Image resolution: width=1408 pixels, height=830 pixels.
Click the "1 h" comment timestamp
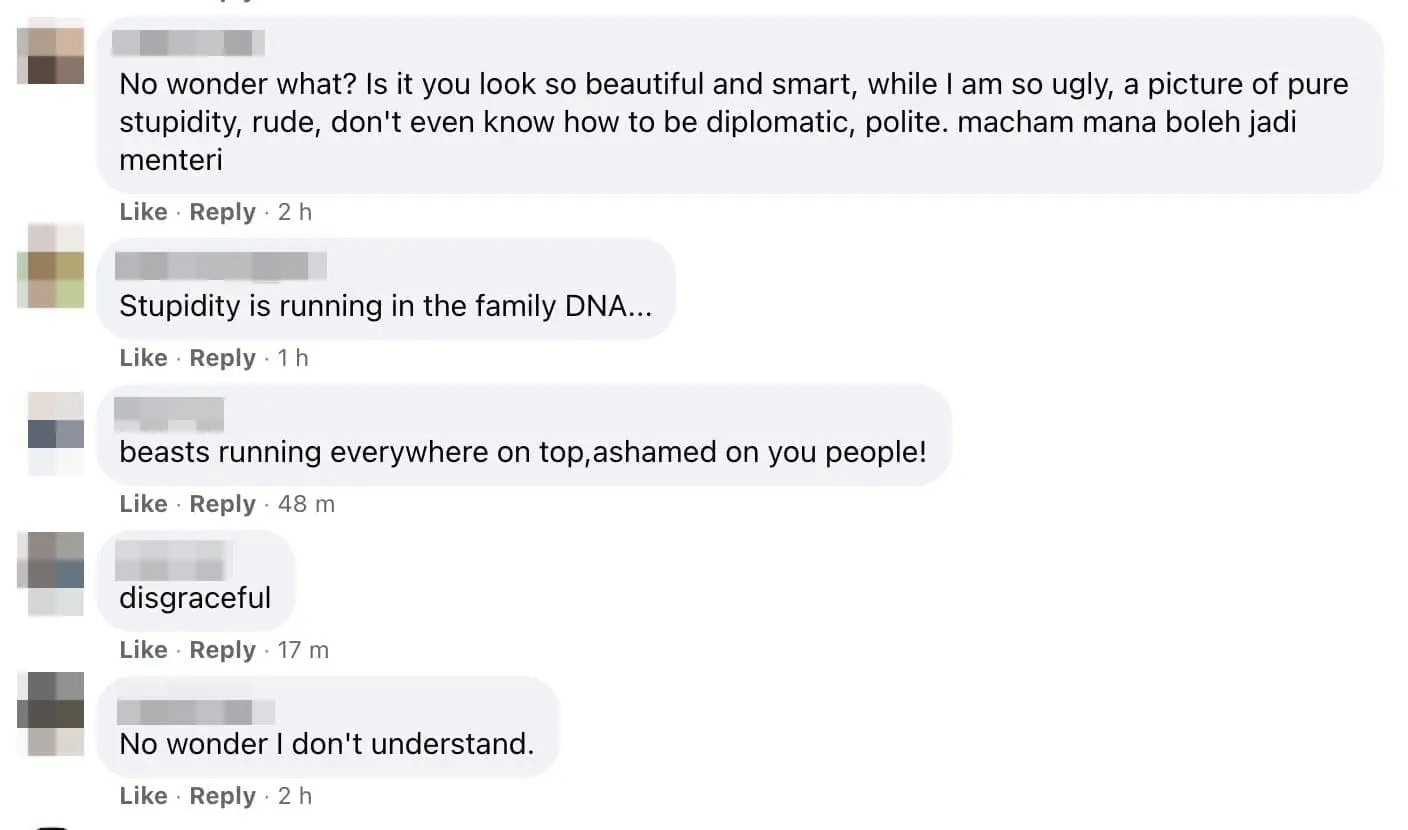point(293,358)
